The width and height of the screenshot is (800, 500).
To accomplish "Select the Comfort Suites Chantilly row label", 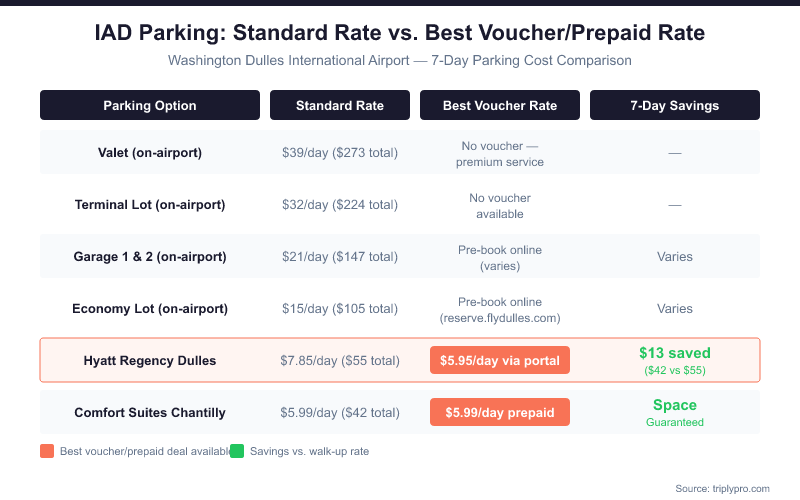I will click(150, 412).
